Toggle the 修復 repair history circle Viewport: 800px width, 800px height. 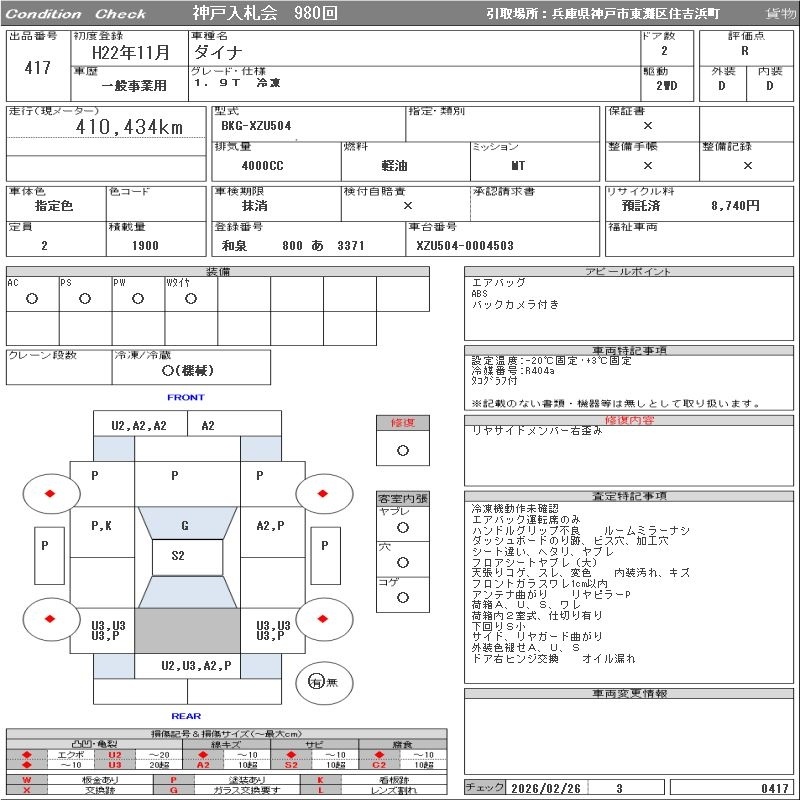pyautogui.click(x=402, y=450)
